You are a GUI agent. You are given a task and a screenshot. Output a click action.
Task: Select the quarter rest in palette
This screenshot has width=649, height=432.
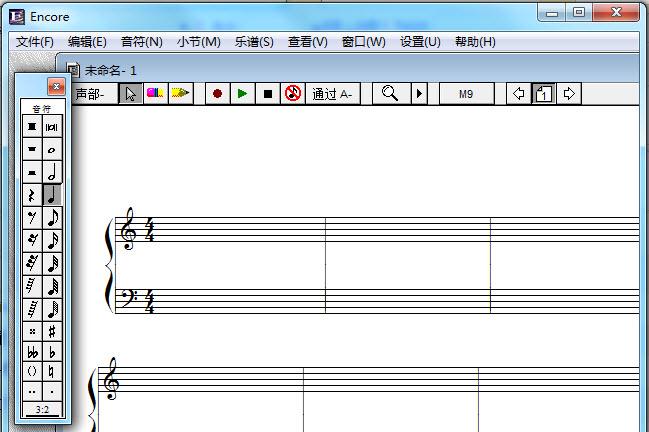point(32,194)
